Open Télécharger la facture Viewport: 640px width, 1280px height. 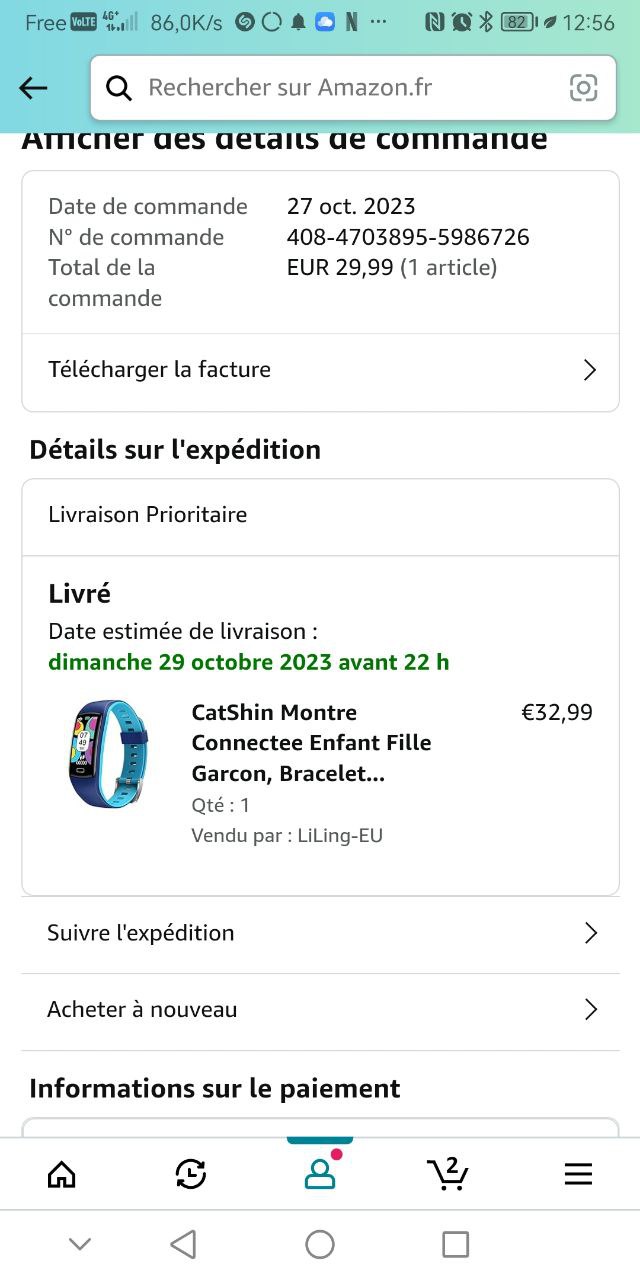click(160, 370)
